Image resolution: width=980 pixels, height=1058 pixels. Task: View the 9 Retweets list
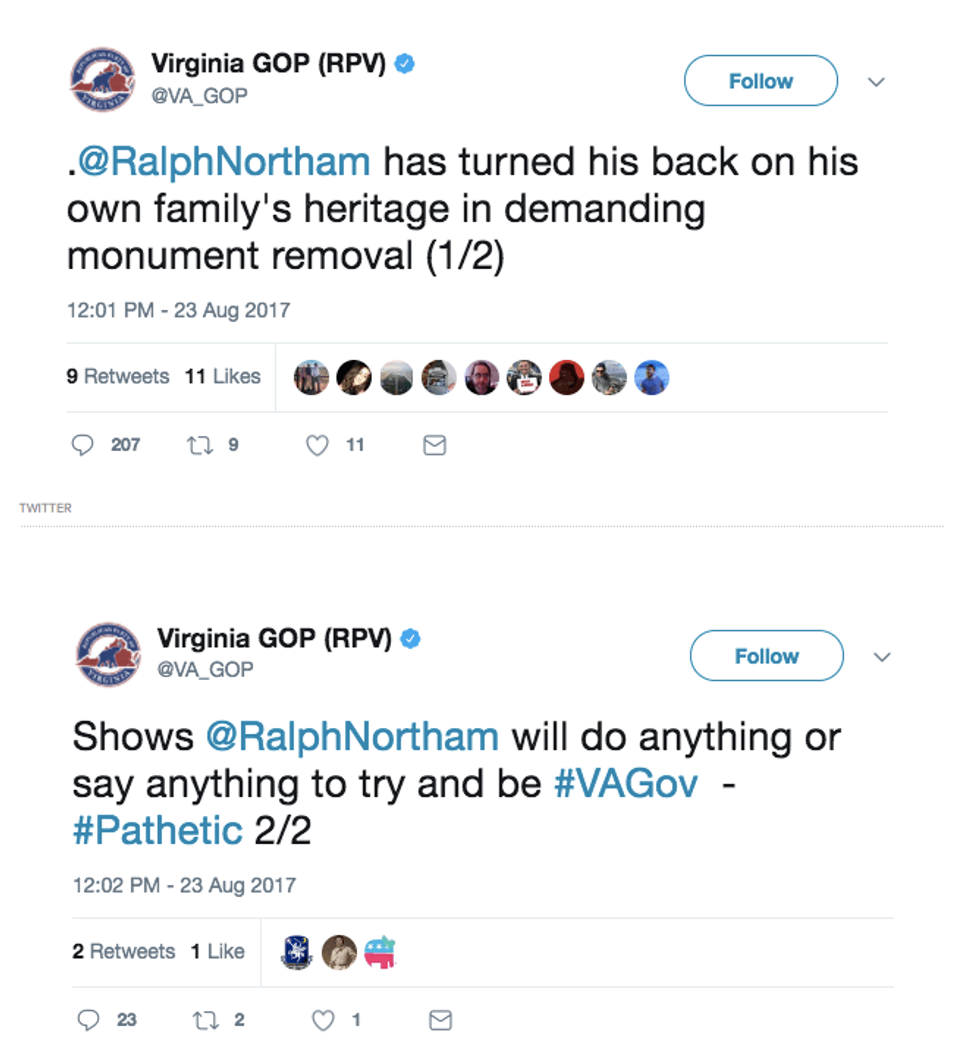pos(118,377)
